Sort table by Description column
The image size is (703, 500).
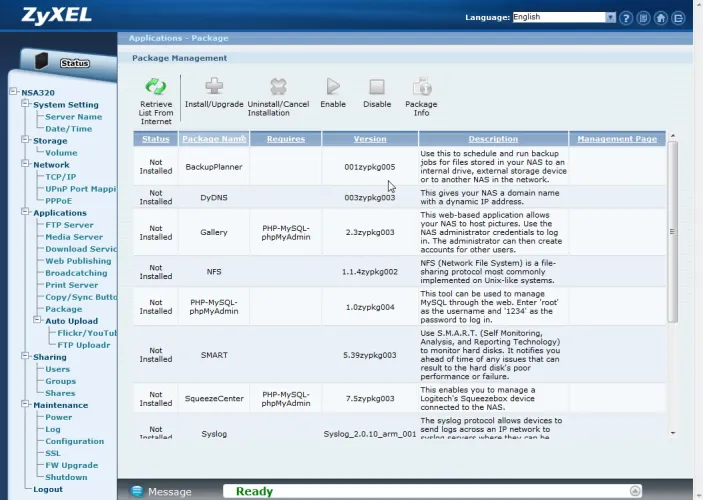point(493,139)
